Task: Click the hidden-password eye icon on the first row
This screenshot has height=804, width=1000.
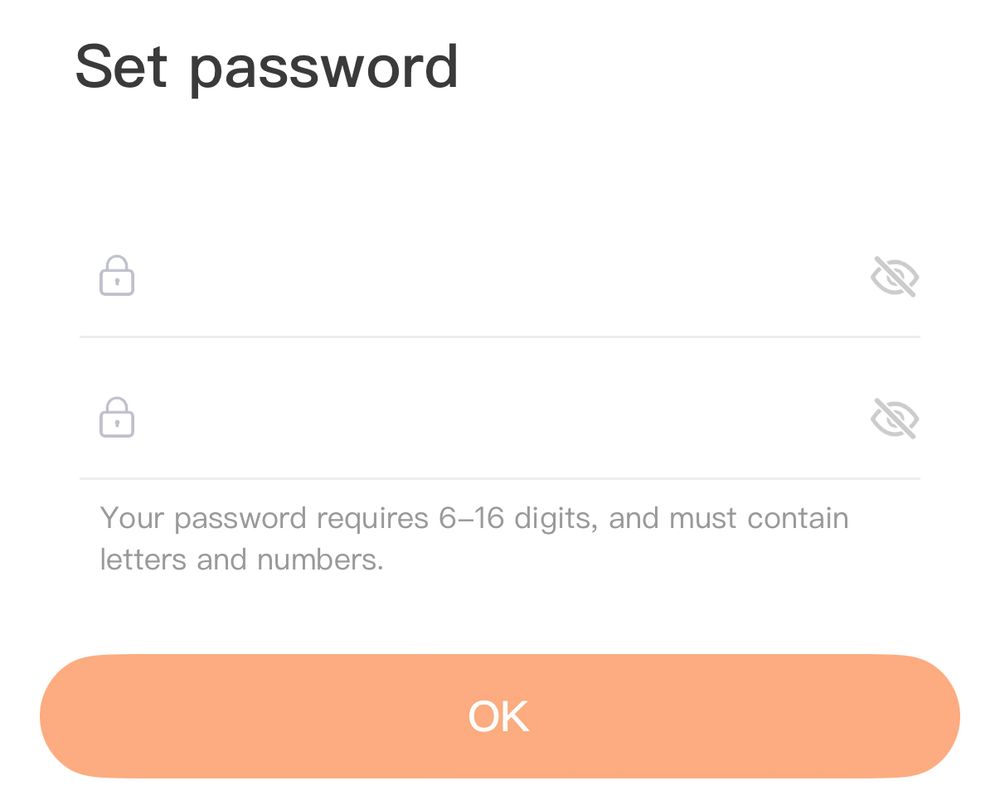Action: click(x=896, y=276)
